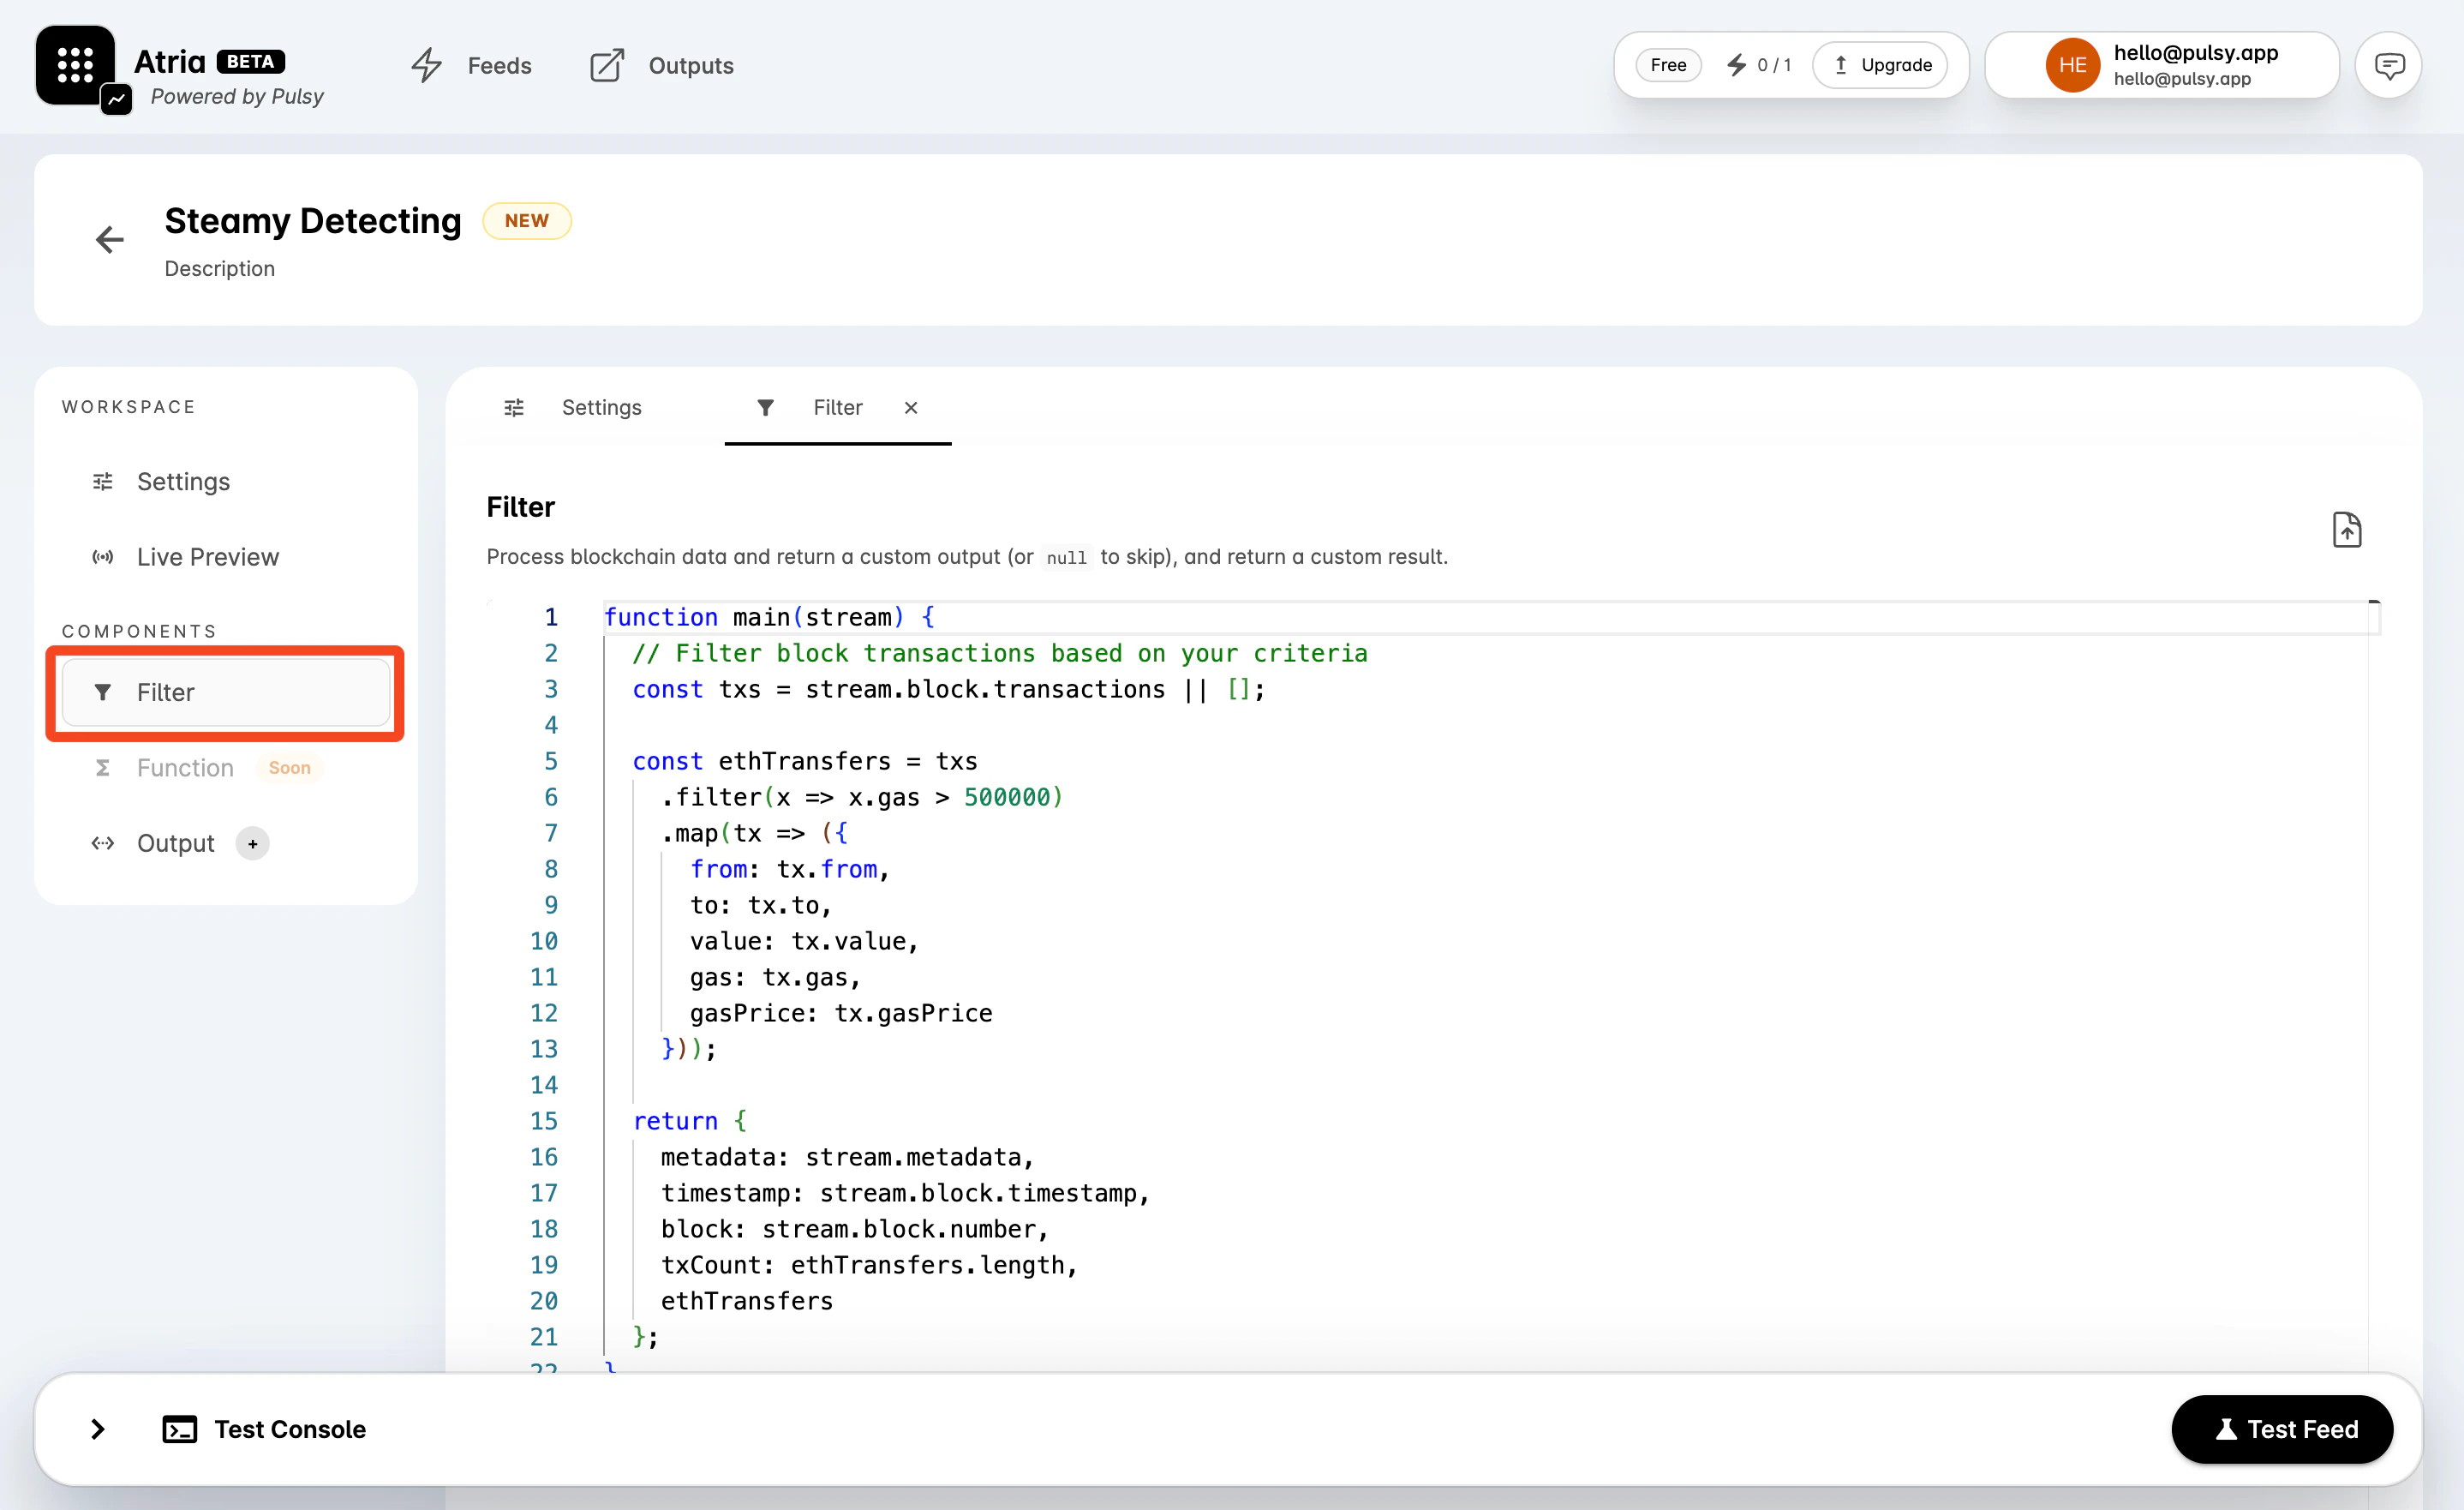Open Live Preview in the sidebar
The image size is (2464, 1510).
point(226,557)
